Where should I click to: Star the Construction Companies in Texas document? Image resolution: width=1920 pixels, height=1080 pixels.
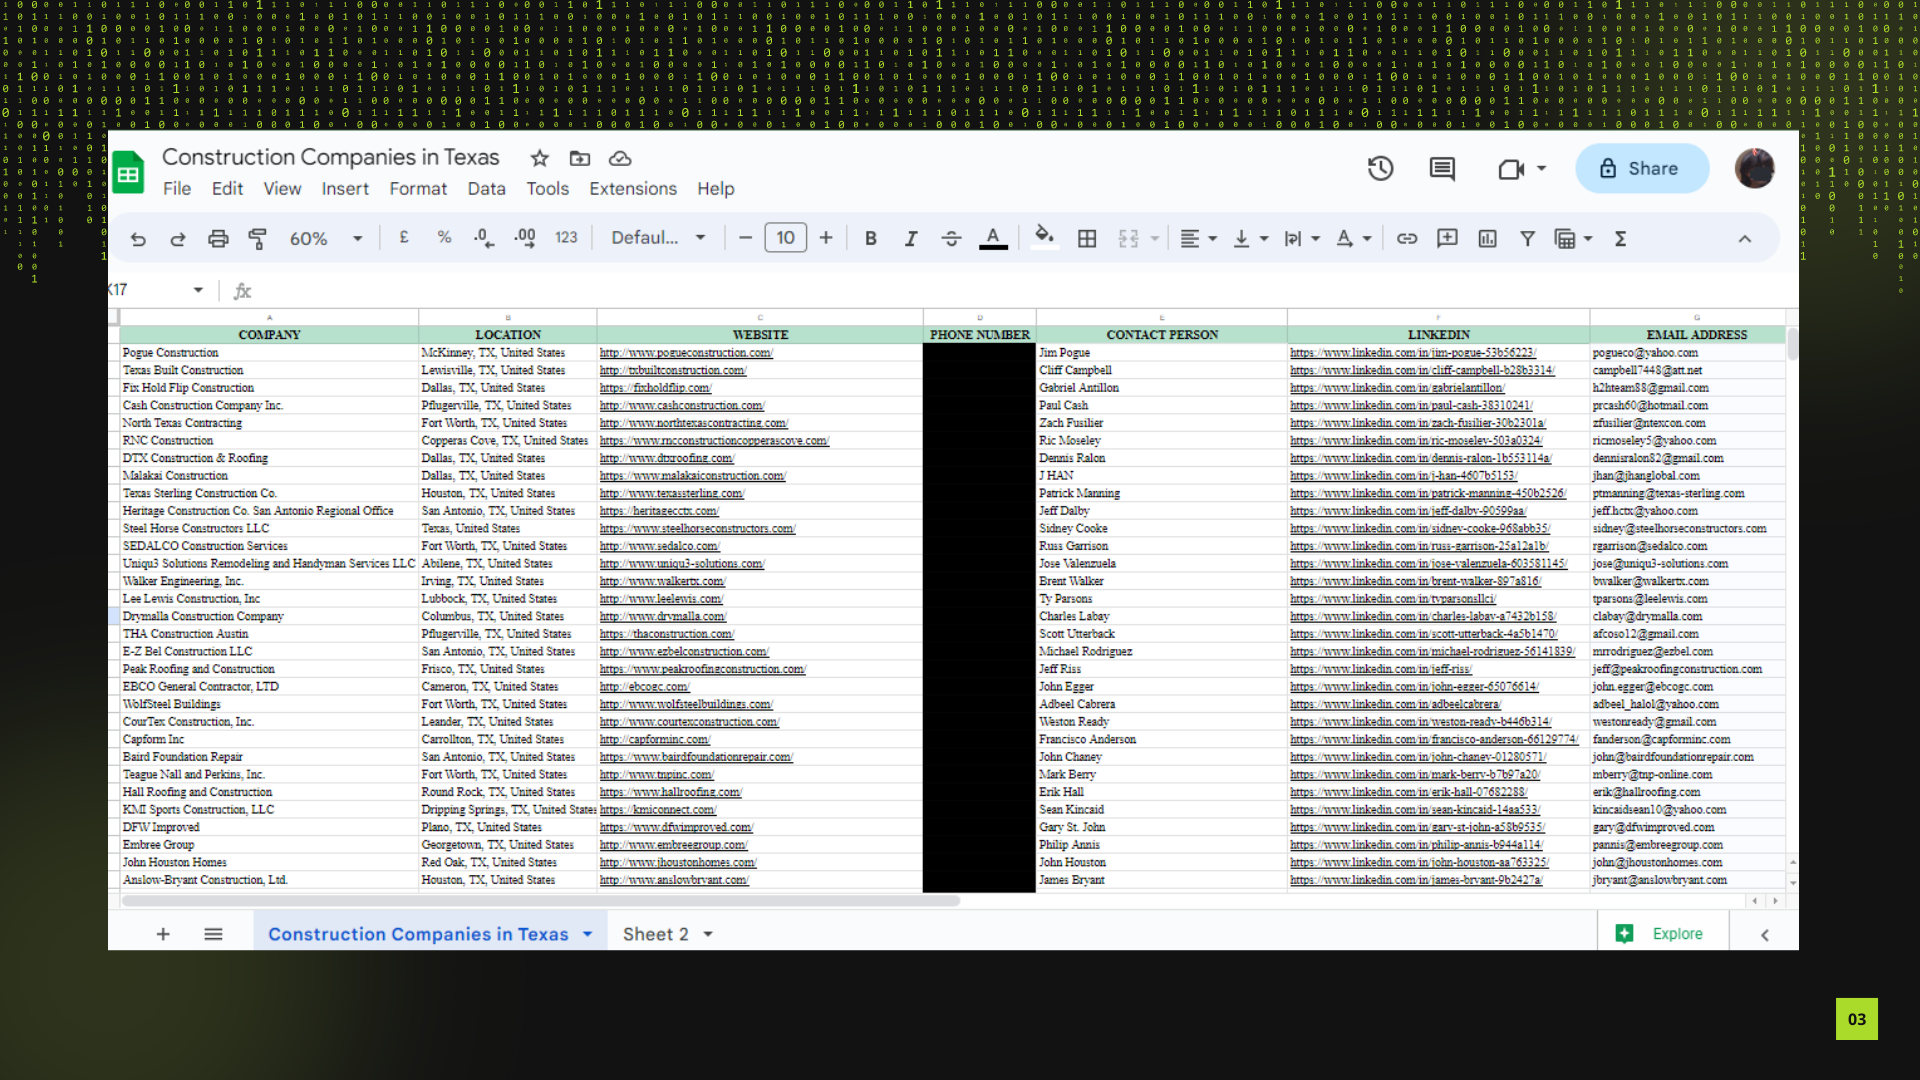coord(540,158)
